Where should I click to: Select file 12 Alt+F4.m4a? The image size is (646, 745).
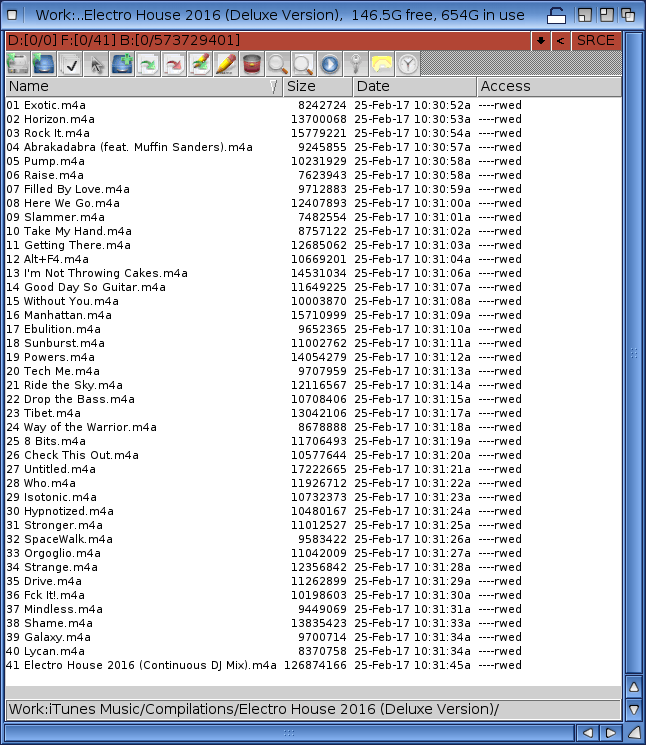point(48,259)
